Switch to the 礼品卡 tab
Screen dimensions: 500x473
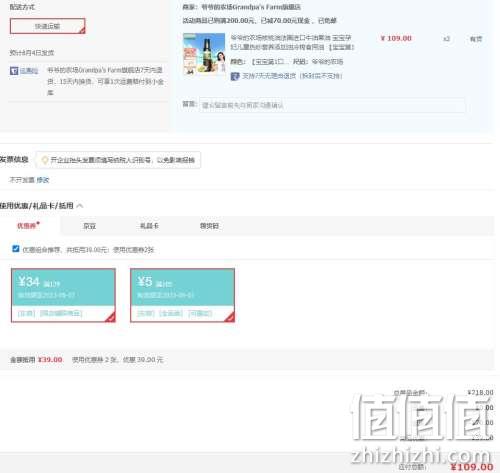click(x=149, y=226)
